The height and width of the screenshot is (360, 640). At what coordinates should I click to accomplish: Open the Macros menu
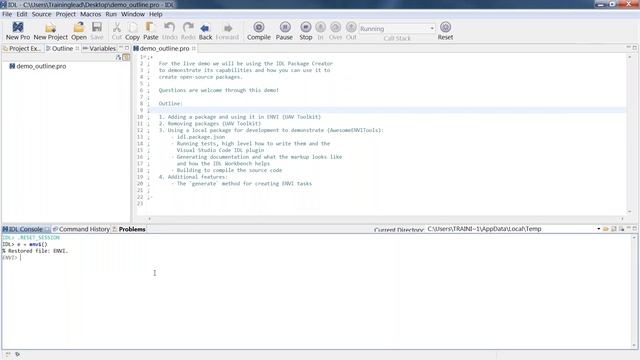pos(91,14)
